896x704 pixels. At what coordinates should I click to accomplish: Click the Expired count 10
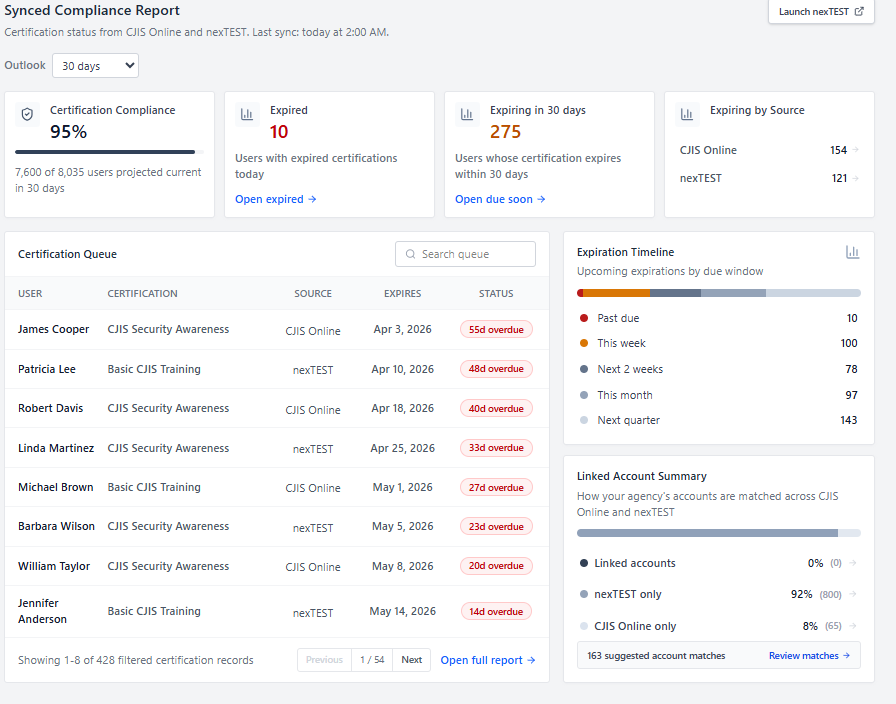[x=279, y=132]
